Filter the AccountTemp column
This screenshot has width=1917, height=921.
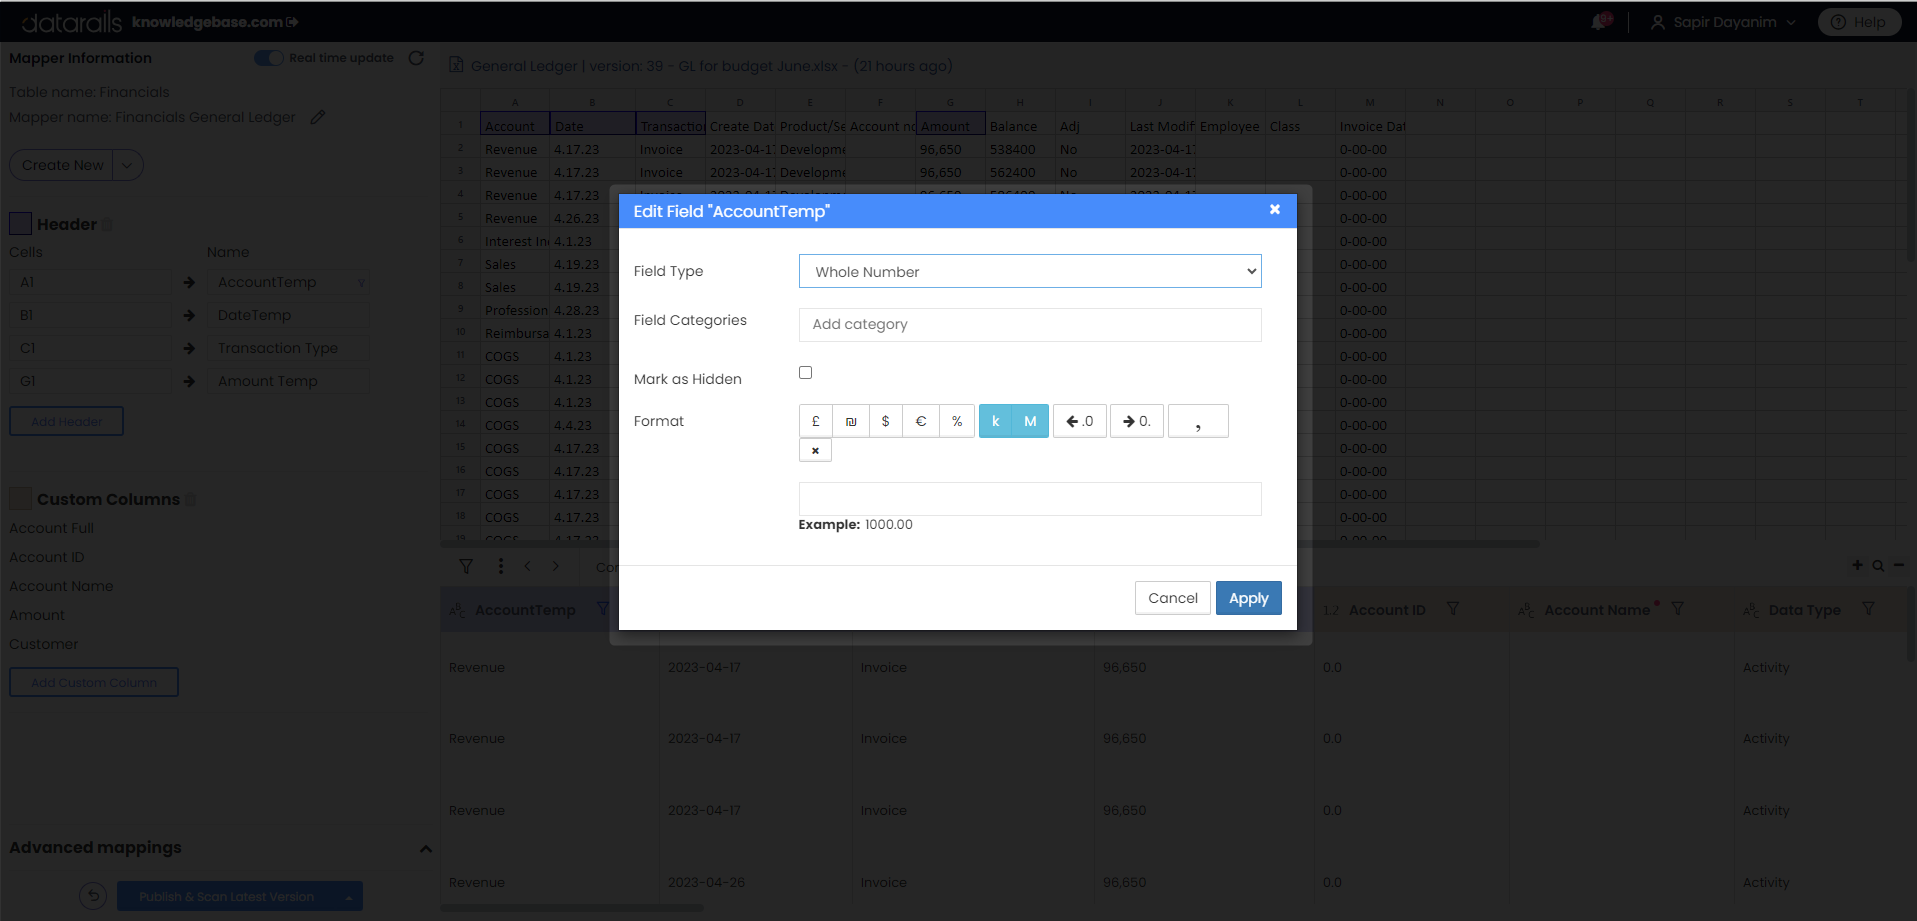click(x=603, y=608)
